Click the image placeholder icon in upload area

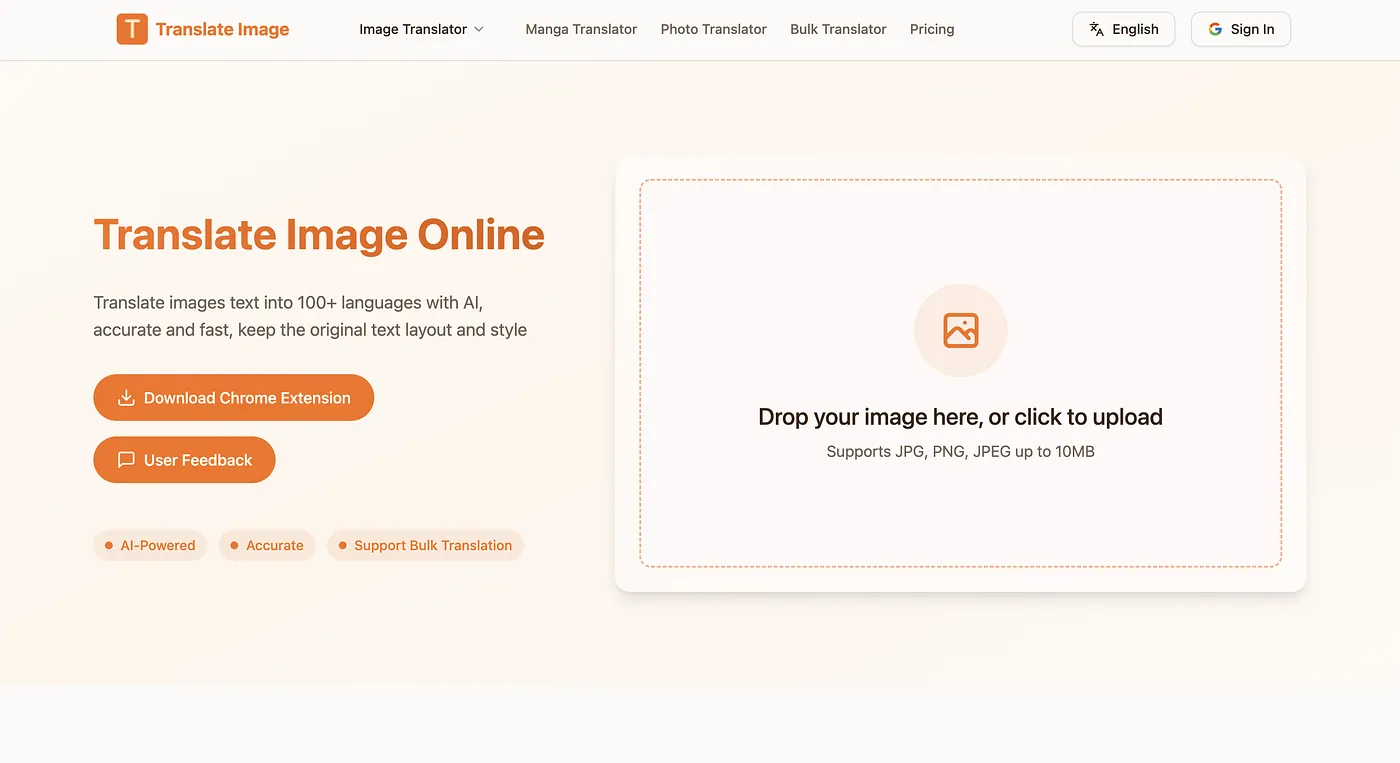(x=961, y=330)
